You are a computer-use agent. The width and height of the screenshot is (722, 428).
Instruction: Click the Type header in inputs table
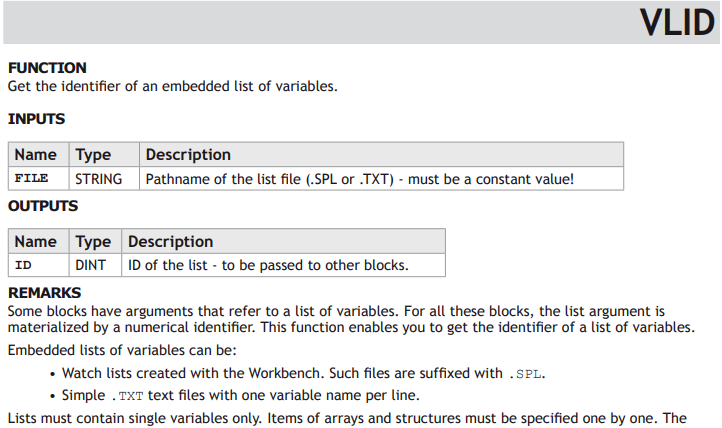(105, 155)
